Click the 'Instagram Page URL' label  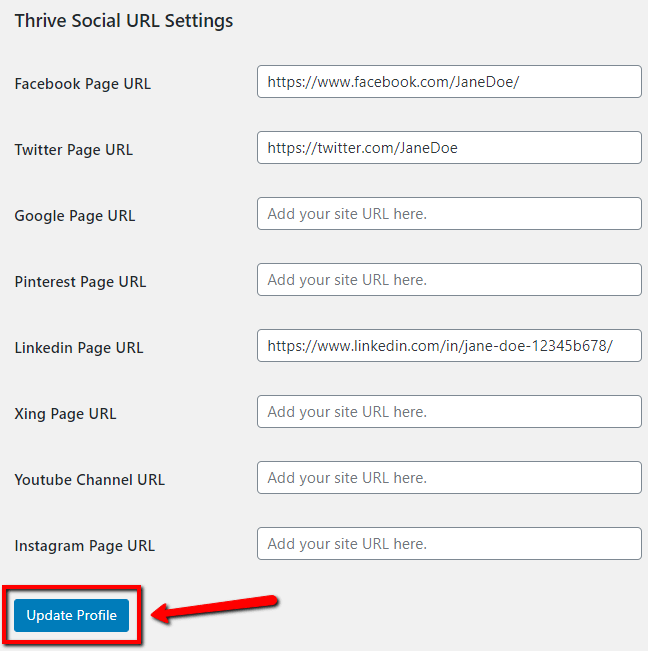click(85, 546)
